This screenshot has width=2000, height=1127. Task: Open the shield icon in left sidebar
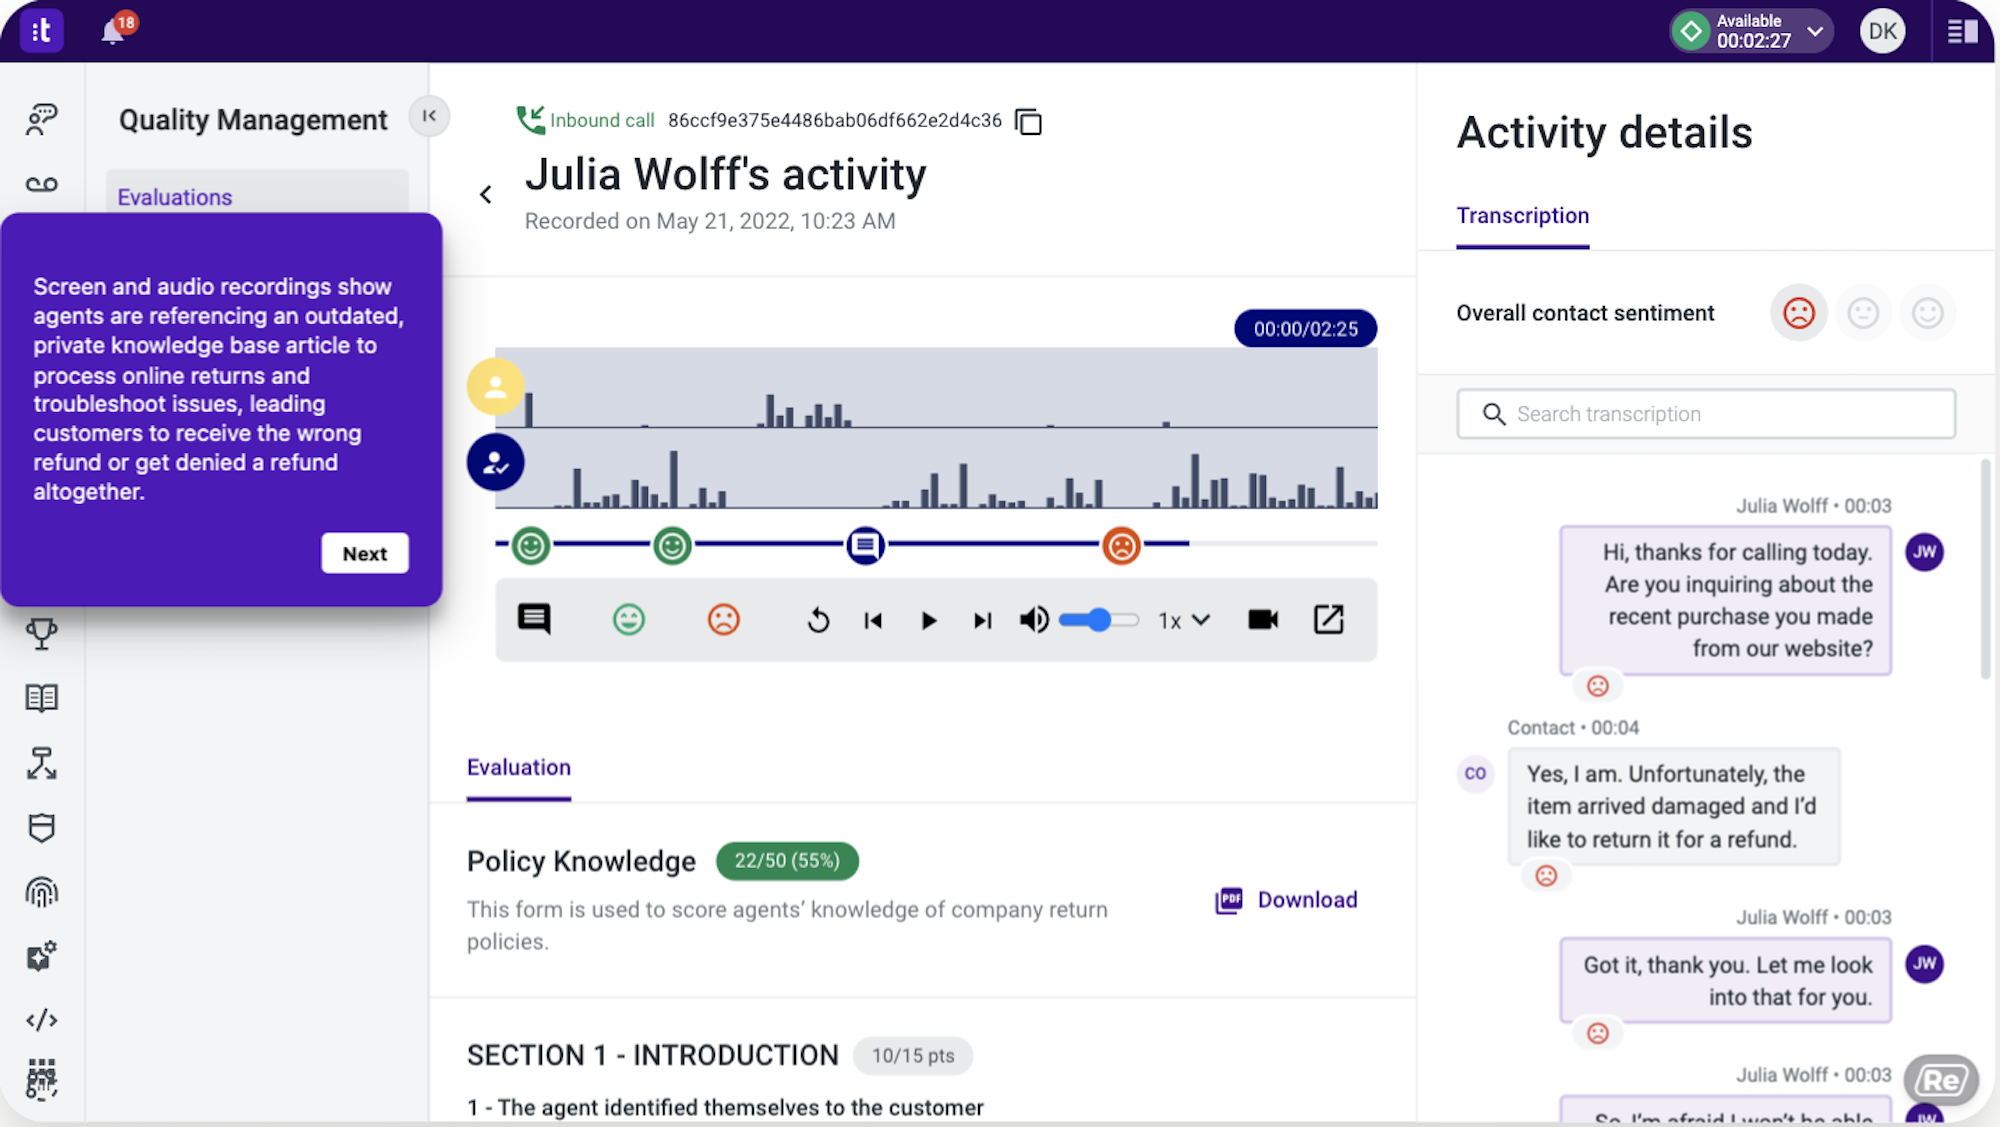coord(41,828)
